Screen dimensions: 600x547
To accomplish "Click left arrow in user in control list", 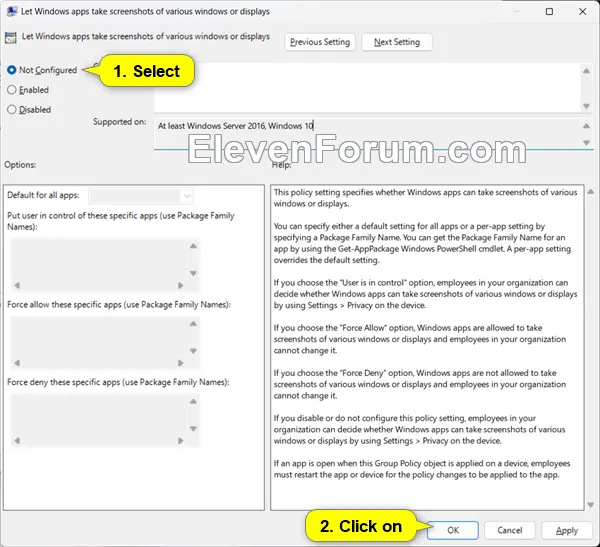I will (x=17, y=286).
